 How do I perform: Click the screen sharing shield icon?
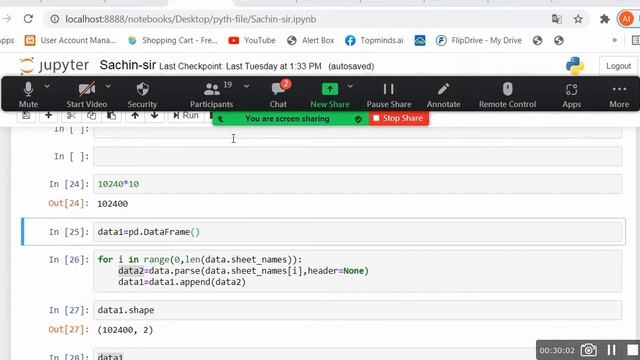click(x=358, y=119)
